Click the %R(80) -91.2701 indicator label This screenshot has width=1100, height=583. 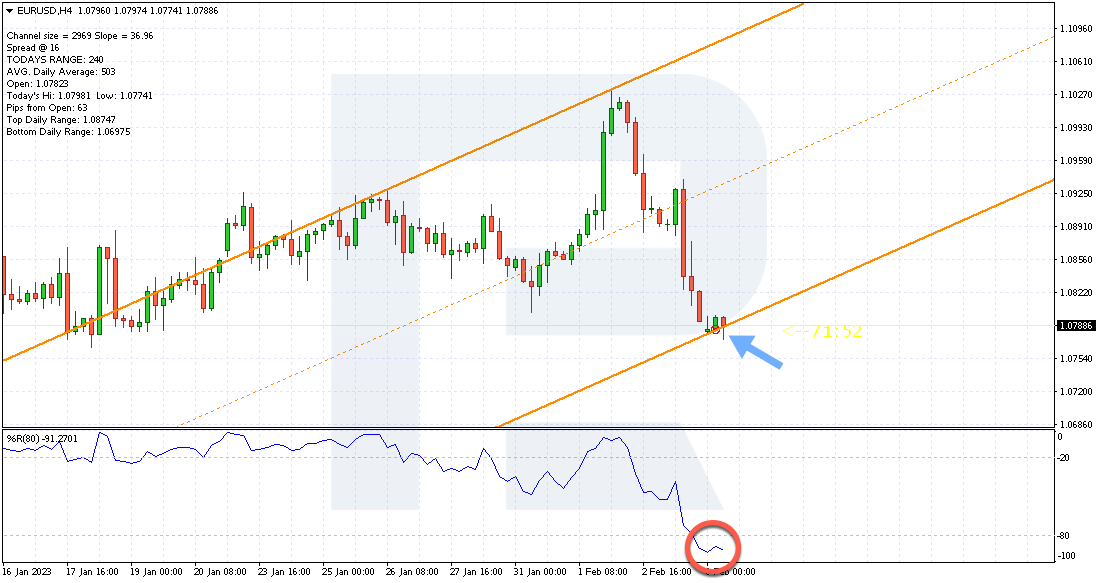click(42, 438)
